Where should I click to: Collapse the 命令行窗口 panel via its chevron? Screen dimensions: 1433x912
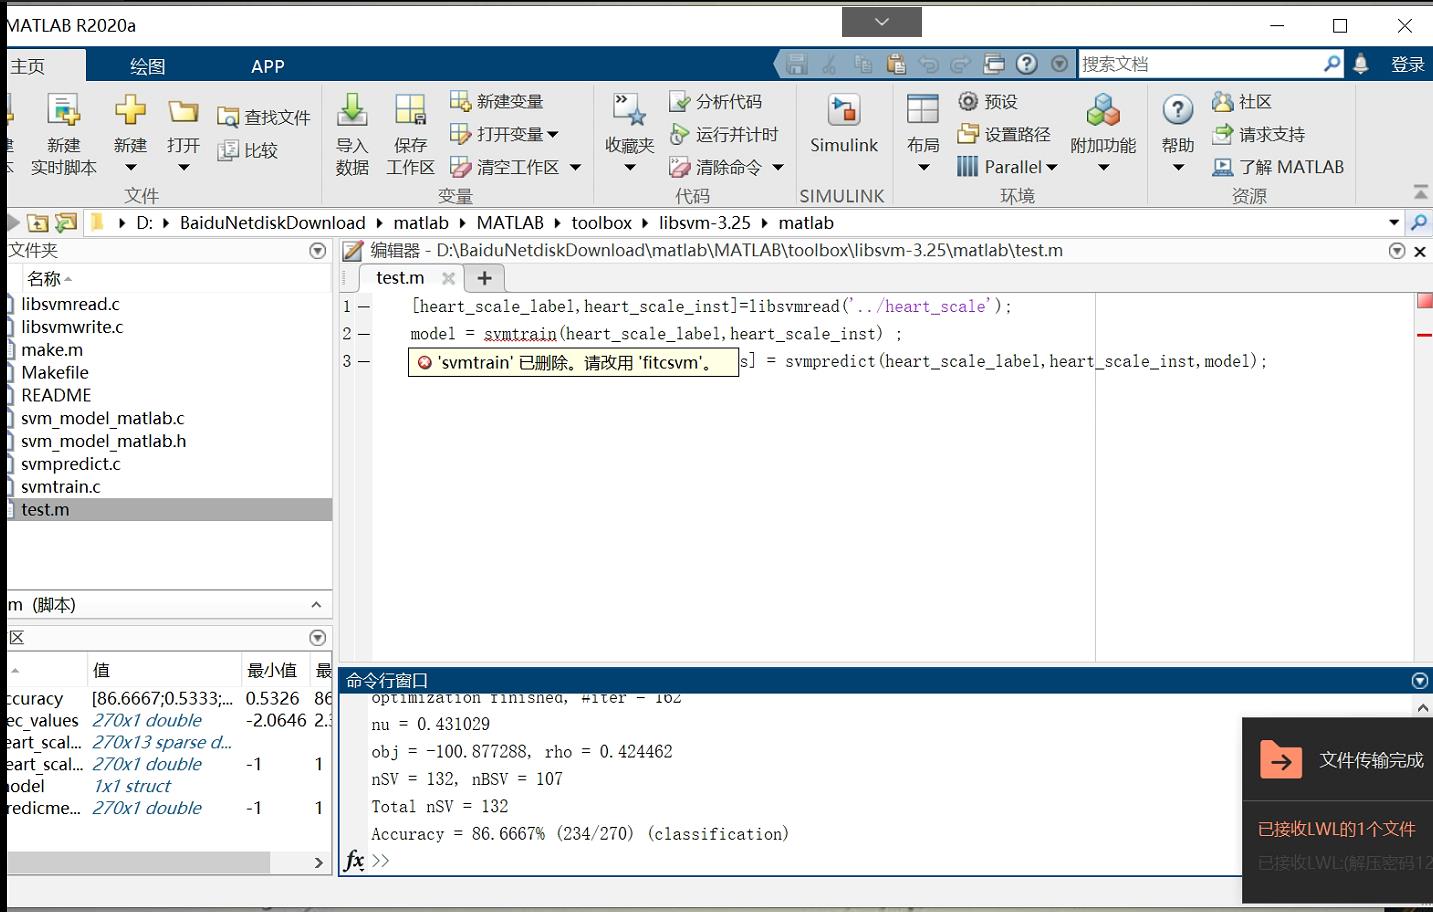(x=1419, y=680)
